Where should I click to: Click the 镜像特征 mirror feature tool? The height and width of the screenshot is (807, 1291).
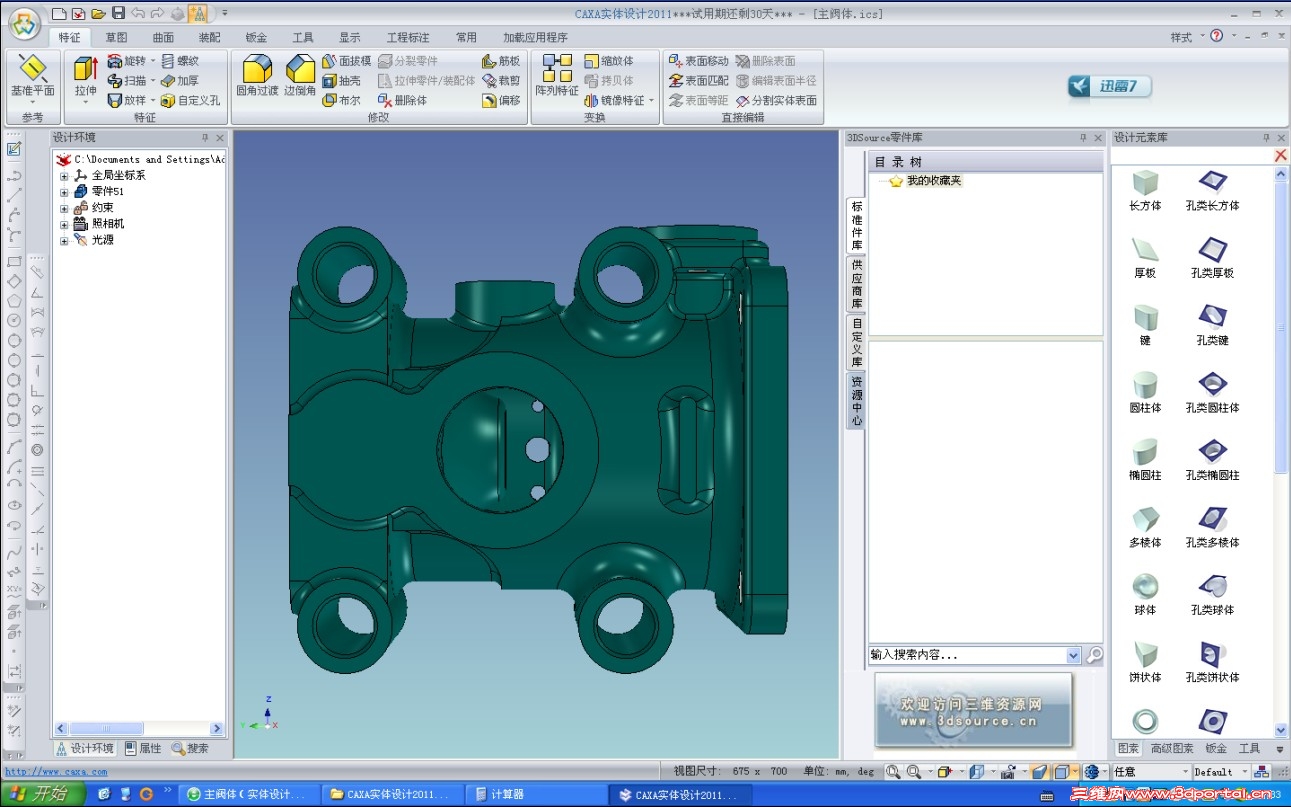pos(616,101)
